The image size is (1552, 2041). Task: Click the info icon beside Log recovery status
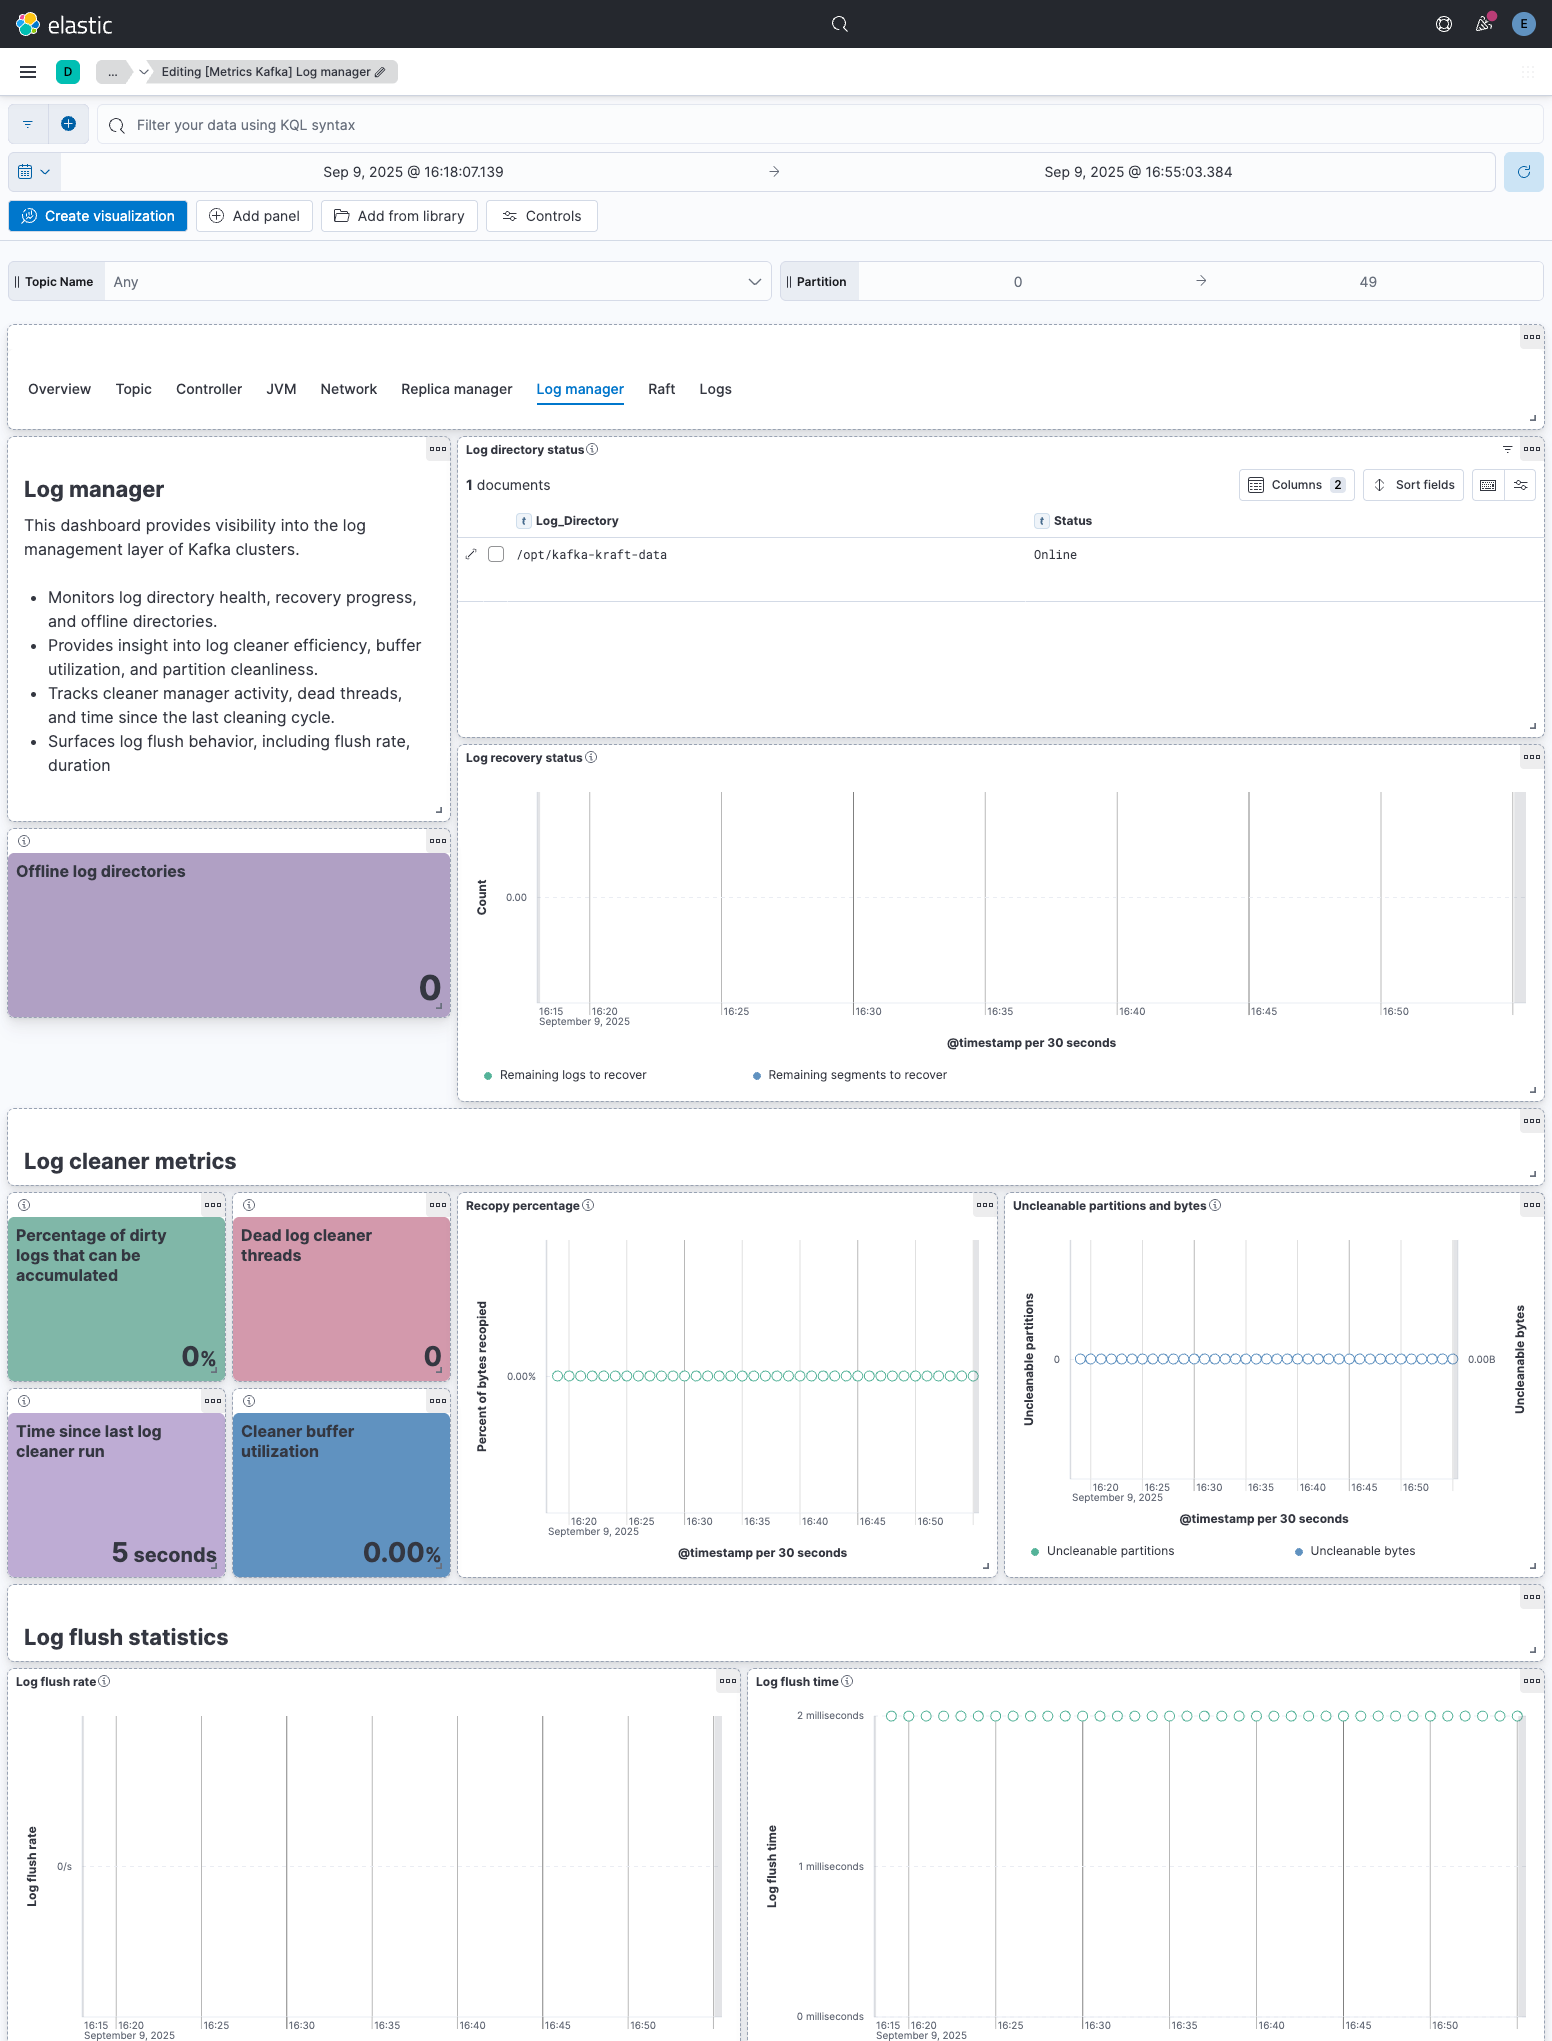(591, 758)
